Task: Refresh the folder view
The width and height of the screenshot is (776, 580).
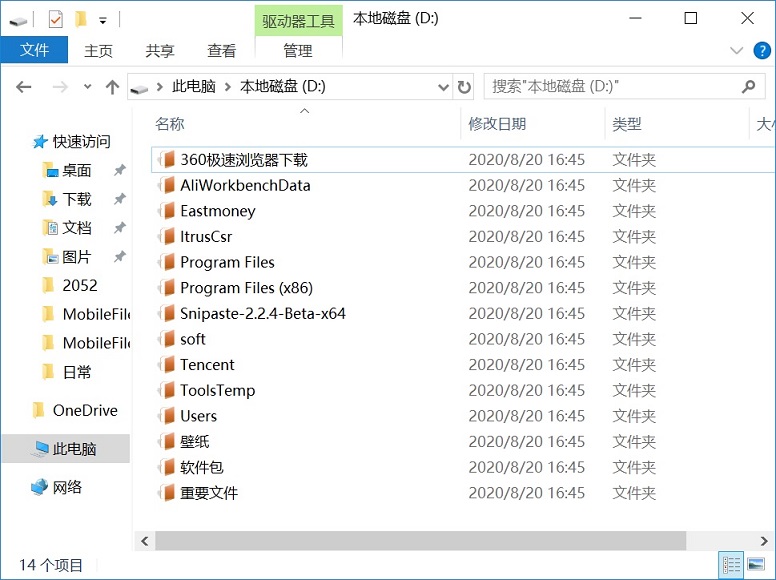Action: pyautogui.click(x=464, y=87)
